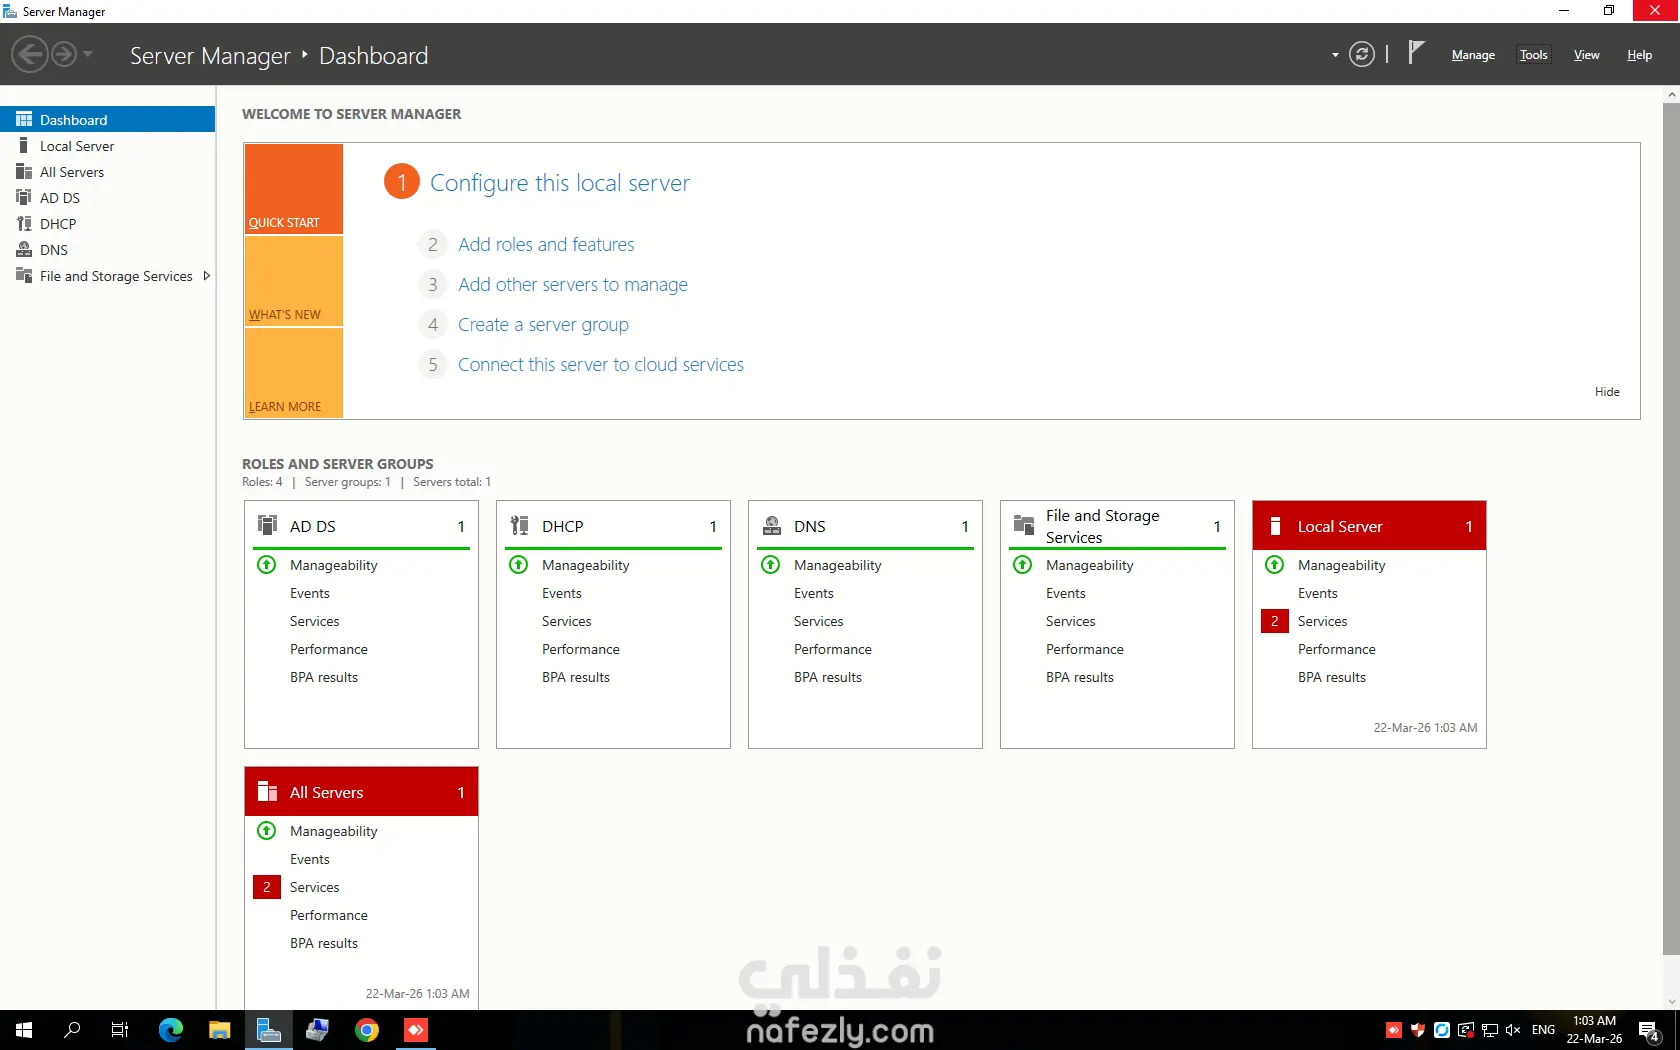Open Performance in the All Servers tile
The image size is (1680, 1050).
coord(329,915)
